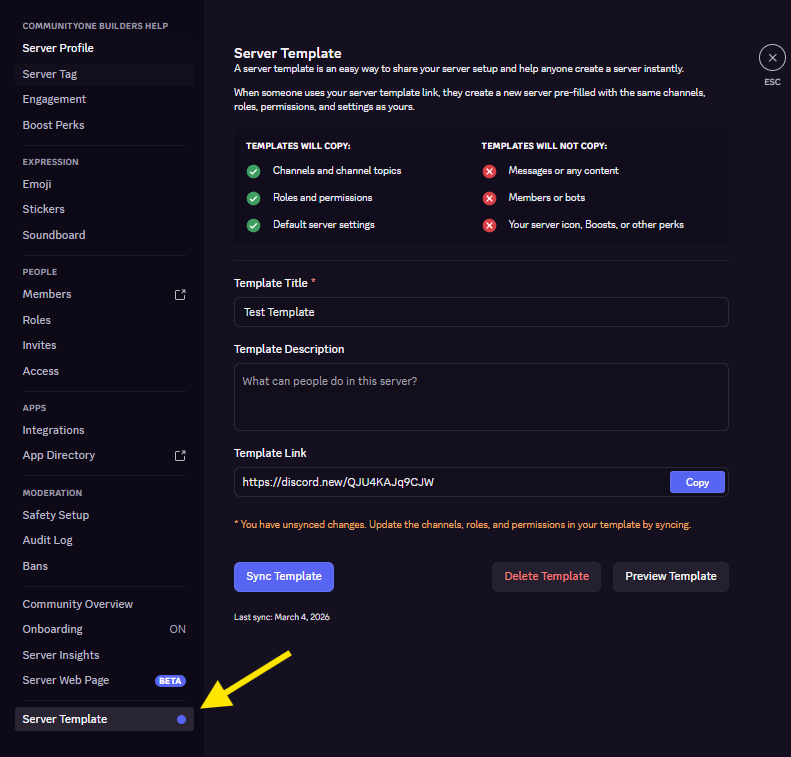This screenshot has height=757, width=791.
Task: Click the external link icon beside Members
Action: [180, 295]
